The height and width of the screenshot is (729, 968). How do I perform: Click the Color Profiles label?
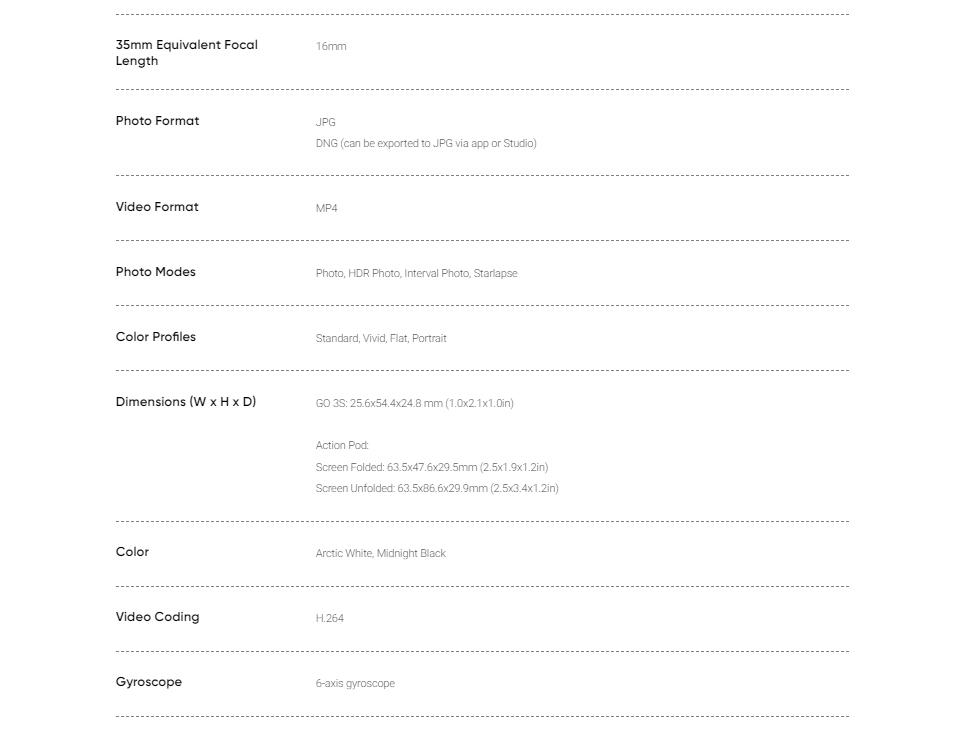tap(156, 336)
